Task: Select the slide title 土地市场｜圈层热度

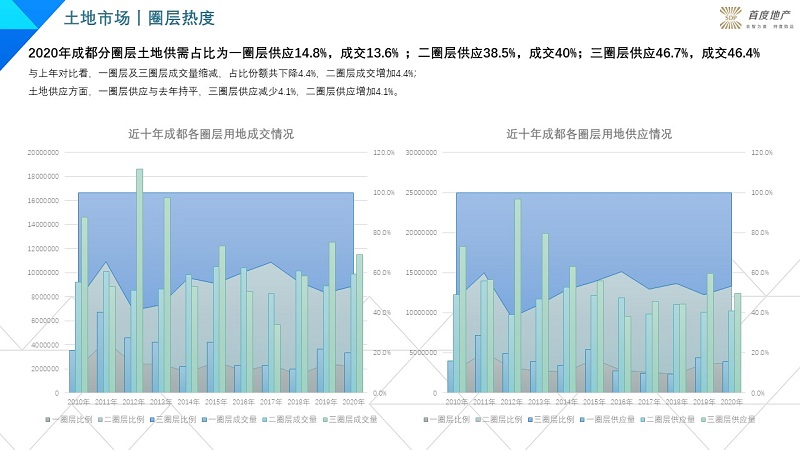Action: coord(138,18)
